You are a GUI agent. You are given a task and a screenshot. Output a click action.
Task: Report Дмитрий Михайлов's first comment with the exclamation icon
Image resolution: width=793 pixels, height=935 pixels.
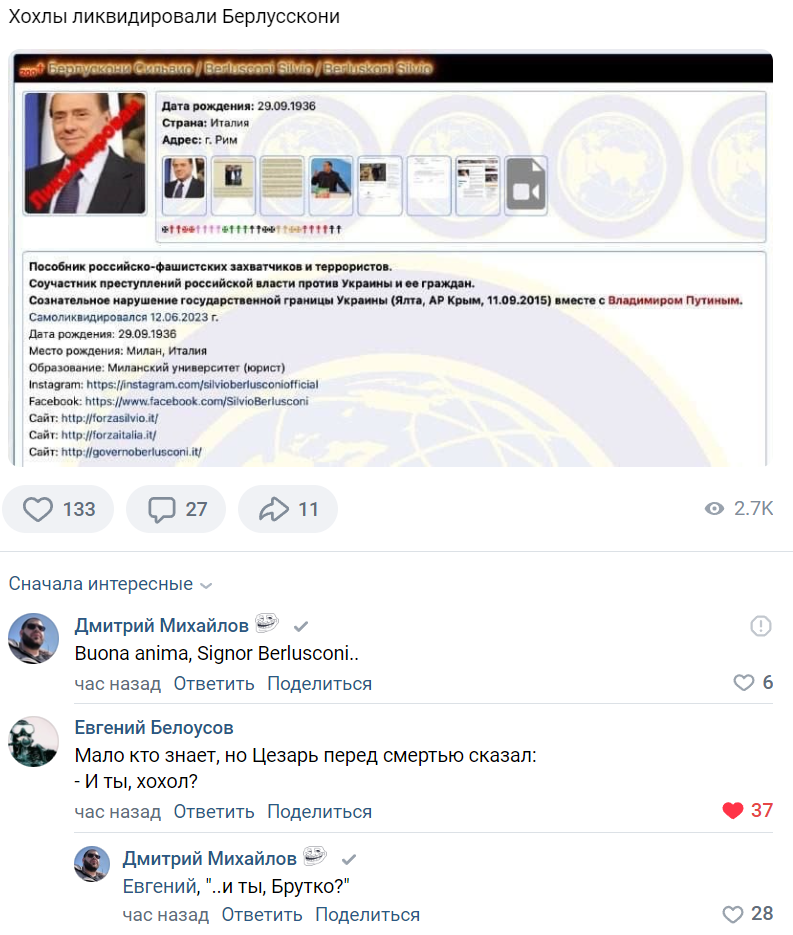(761, 626)
